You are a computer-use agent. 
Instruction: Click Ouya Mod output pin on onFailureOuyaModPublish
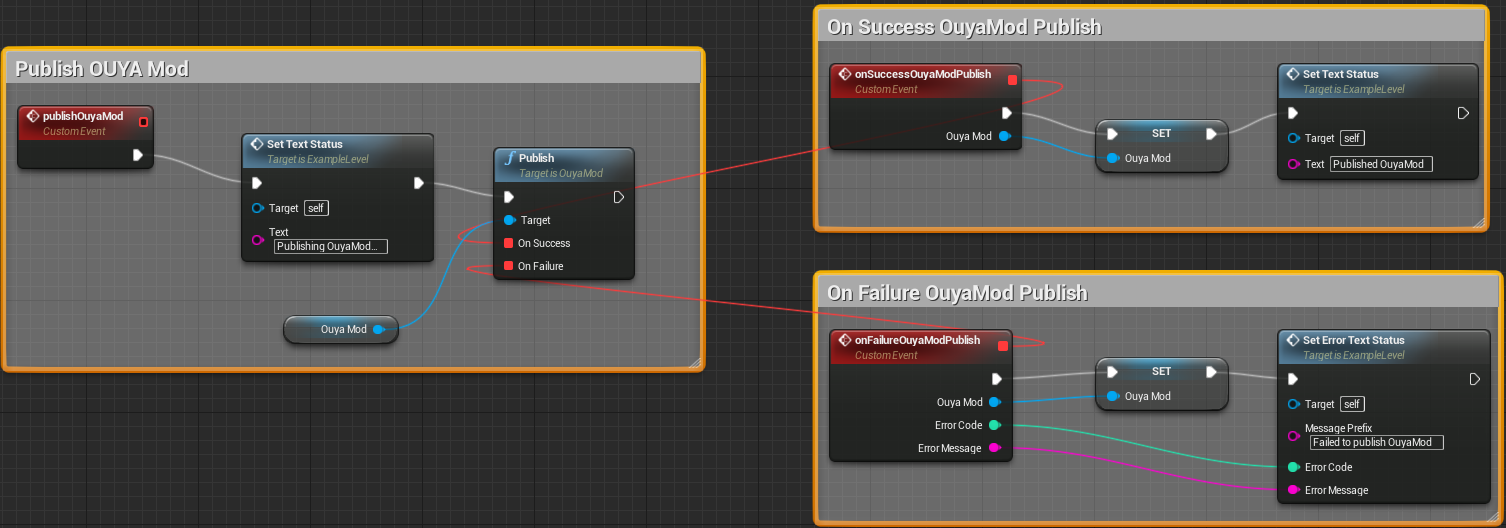[x=995, y=402]
